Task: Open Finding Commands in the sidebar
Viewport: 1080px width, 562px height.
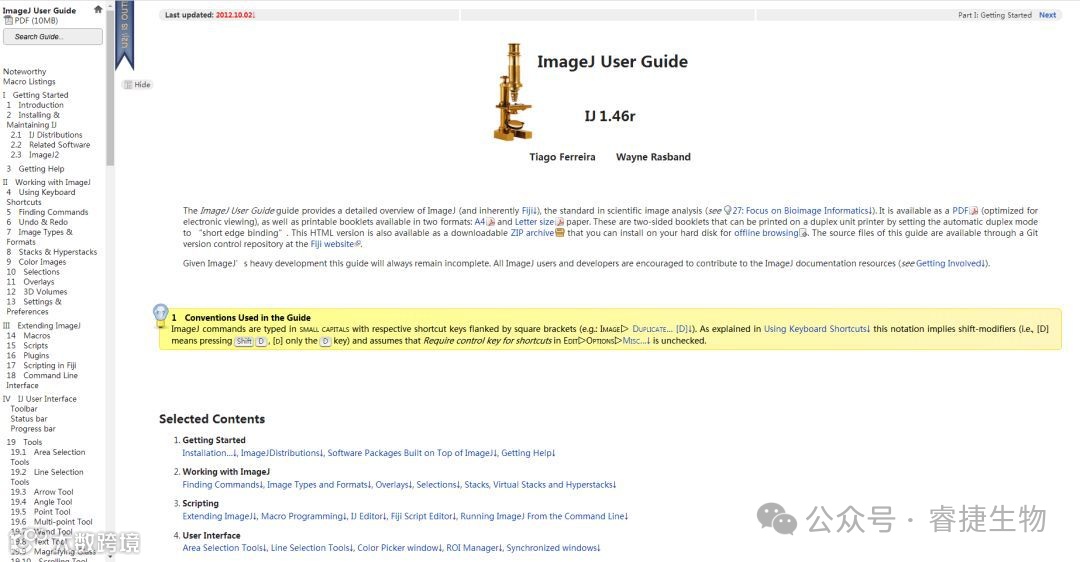Action: click(53, 212)
